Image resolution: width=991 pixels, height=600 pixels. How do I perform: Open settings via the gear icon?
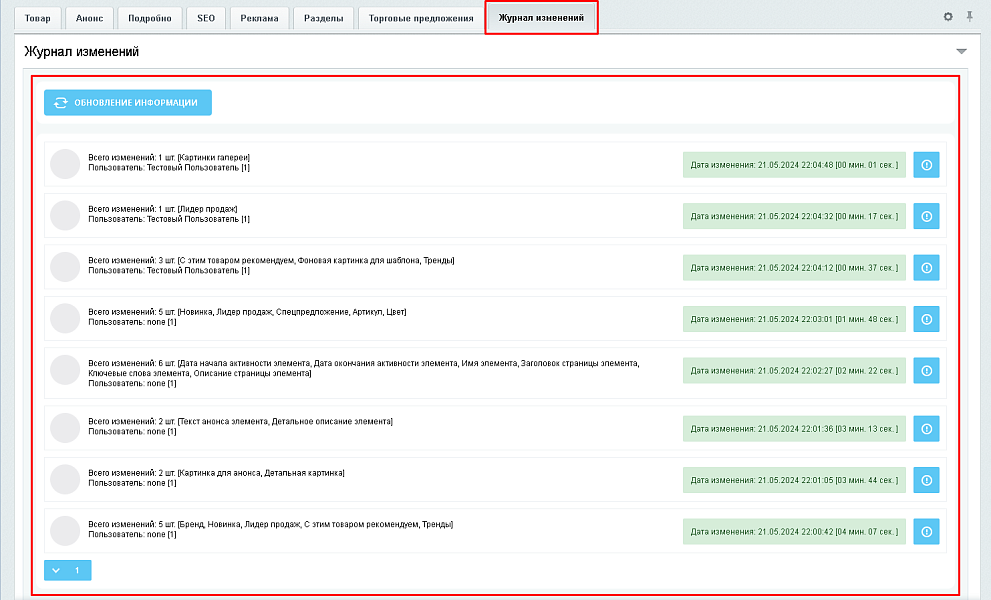tap(948, 17)
